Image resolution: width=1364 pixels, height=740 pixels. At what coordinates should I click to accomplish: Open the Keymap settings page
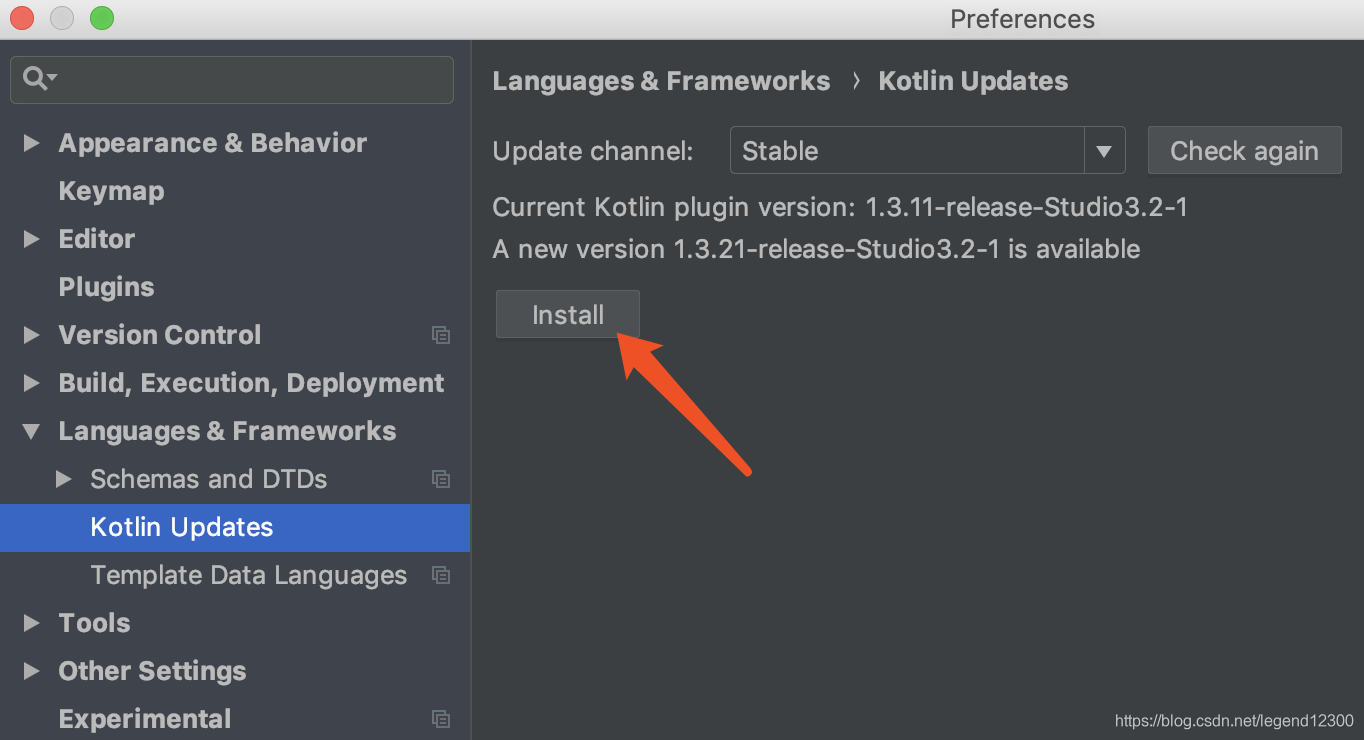(x=111, y=191)
